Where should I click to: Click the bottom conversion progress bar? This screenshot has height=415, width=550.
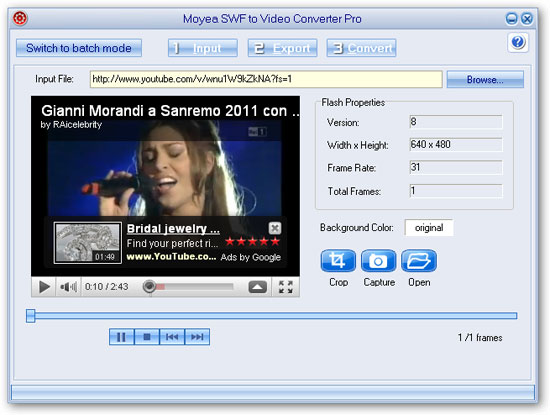(273, 393)
